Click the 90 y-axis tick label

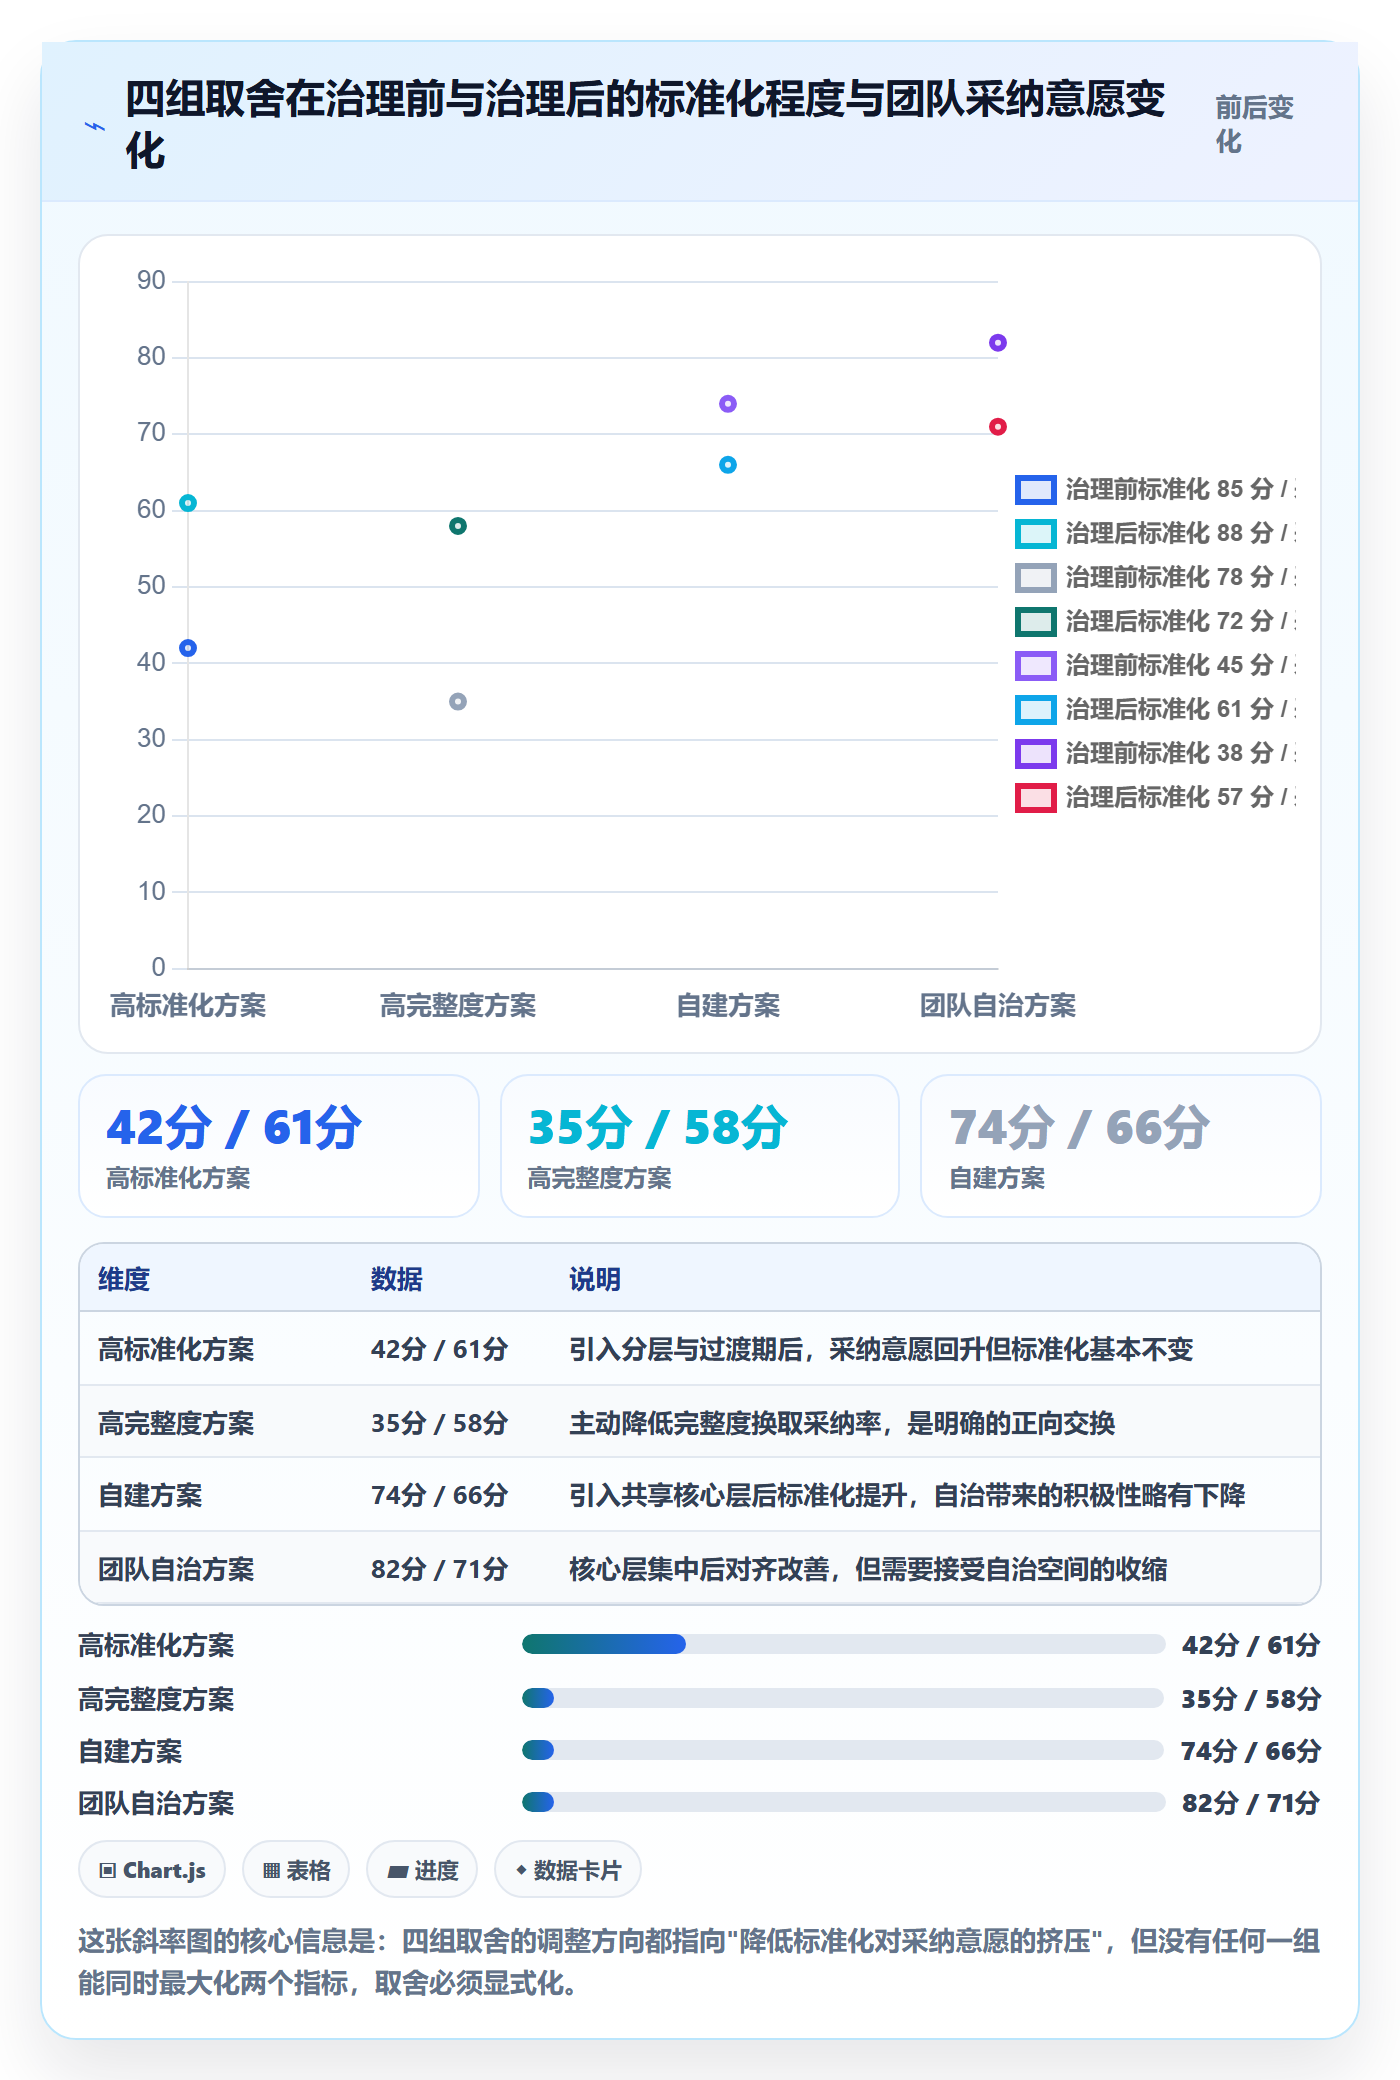151,281
